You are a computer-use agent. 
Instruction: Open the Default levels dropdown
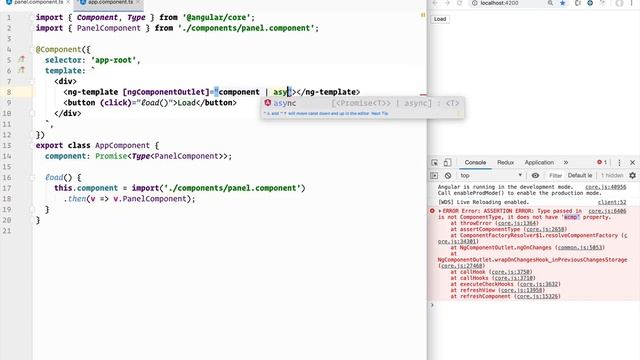[x=580, y=176]
